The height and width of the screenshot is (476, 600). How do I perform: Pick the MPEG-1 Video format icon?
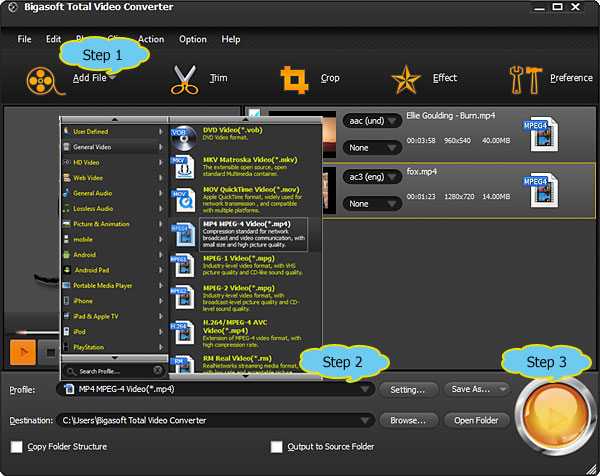tap(184, 266)
